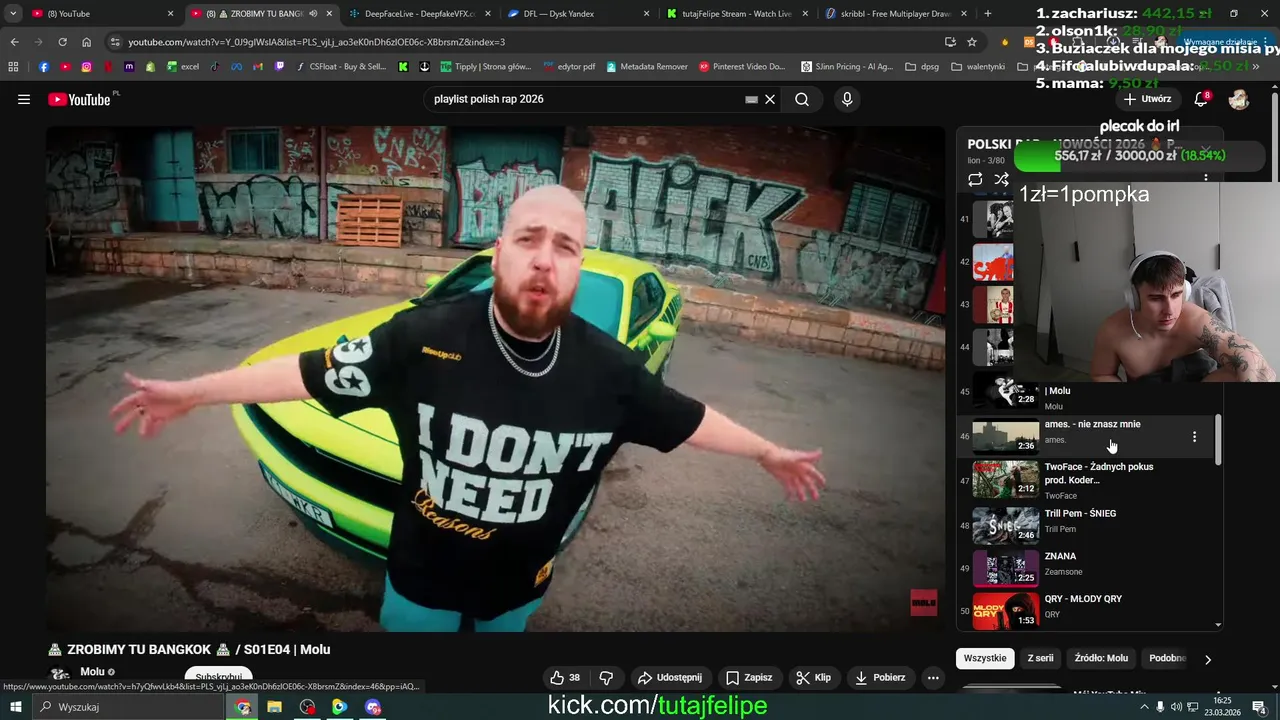Reload the current page
The height and width of the screenshot is (720, 1280).
pos(62,42)
